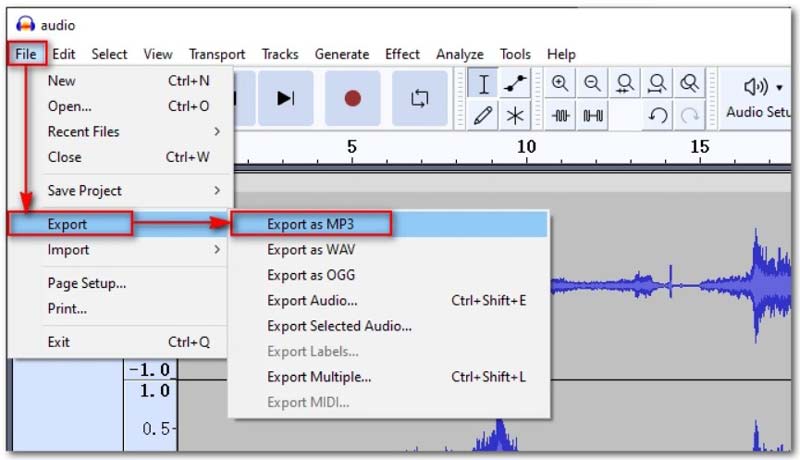Screen dimensions: 800x460
Task: Select the Multi-tool asterisk icon
Action: (515, 115)
